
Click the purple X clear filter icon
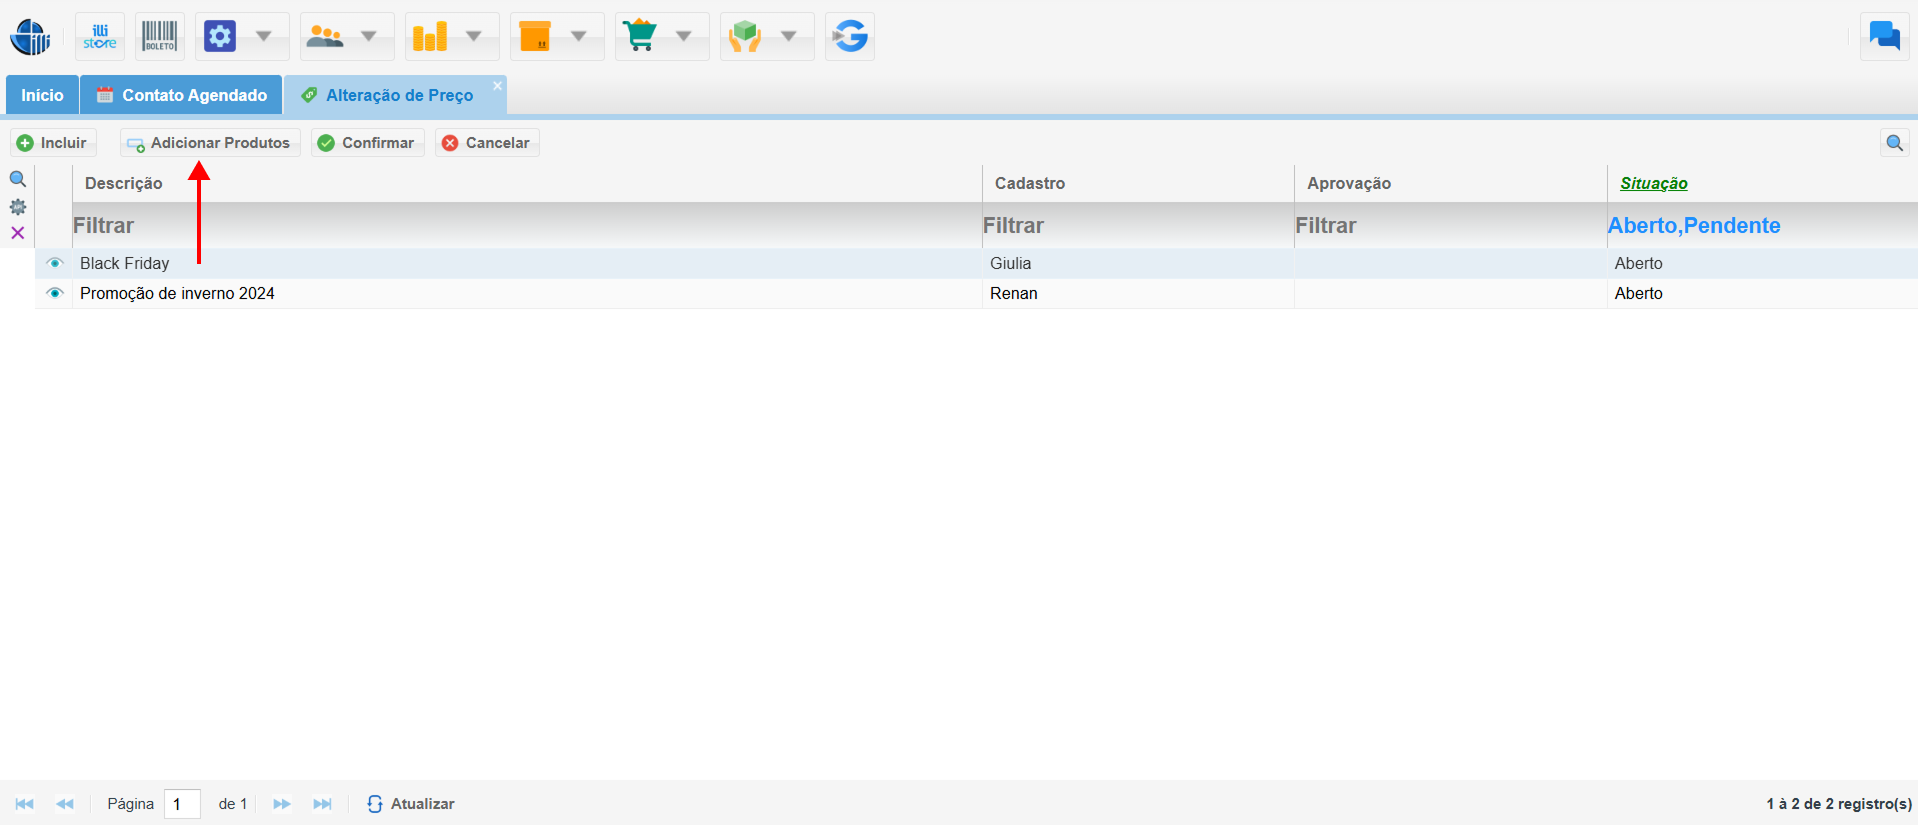pos(18,233)
